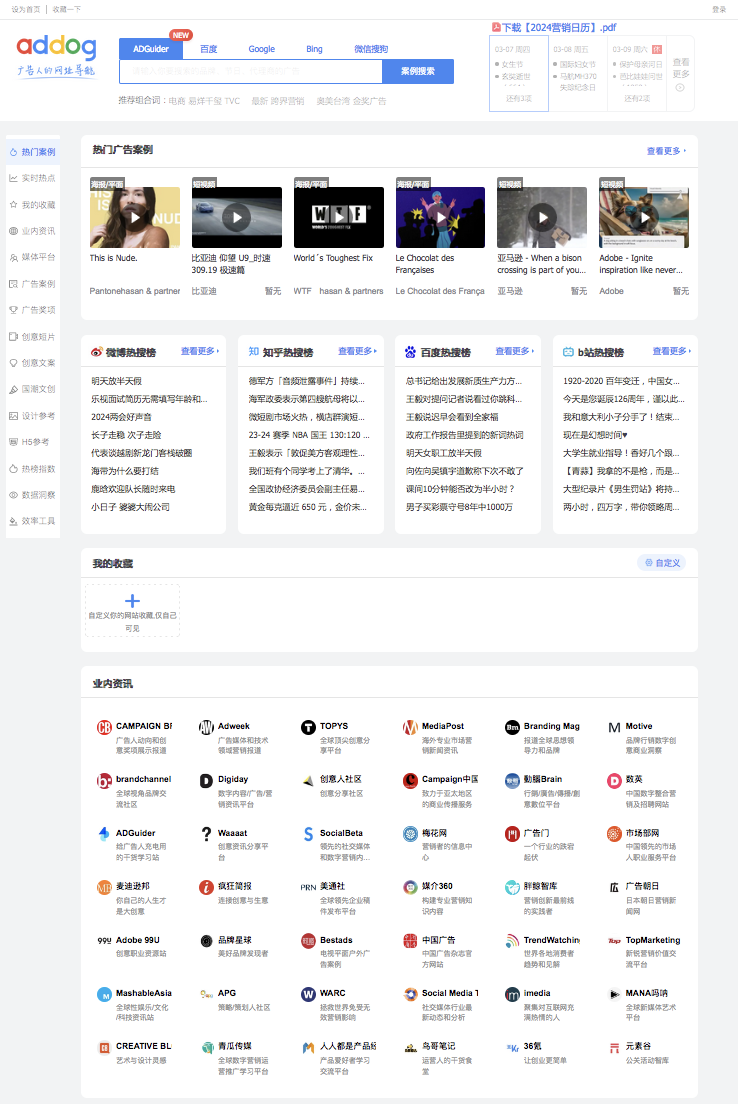The width and height of the screenshot is (738, 1104).
Task: Open the MediaPost site icon
Action: pyautogui.click(x=410, y=727)
